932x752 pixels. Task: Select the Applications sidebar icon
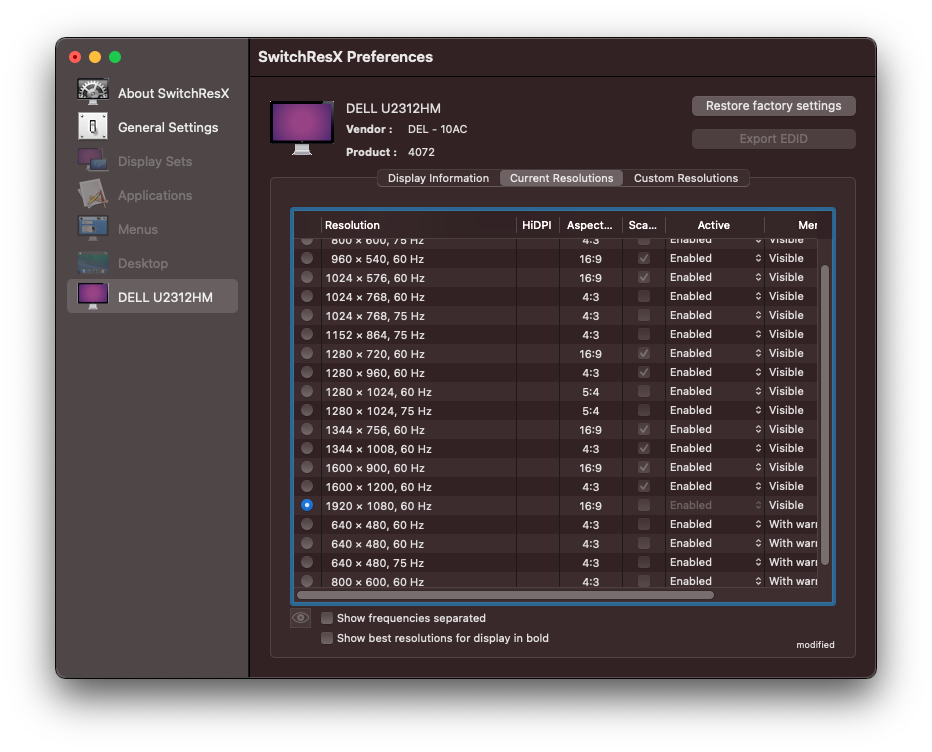[x=93, y=194]
